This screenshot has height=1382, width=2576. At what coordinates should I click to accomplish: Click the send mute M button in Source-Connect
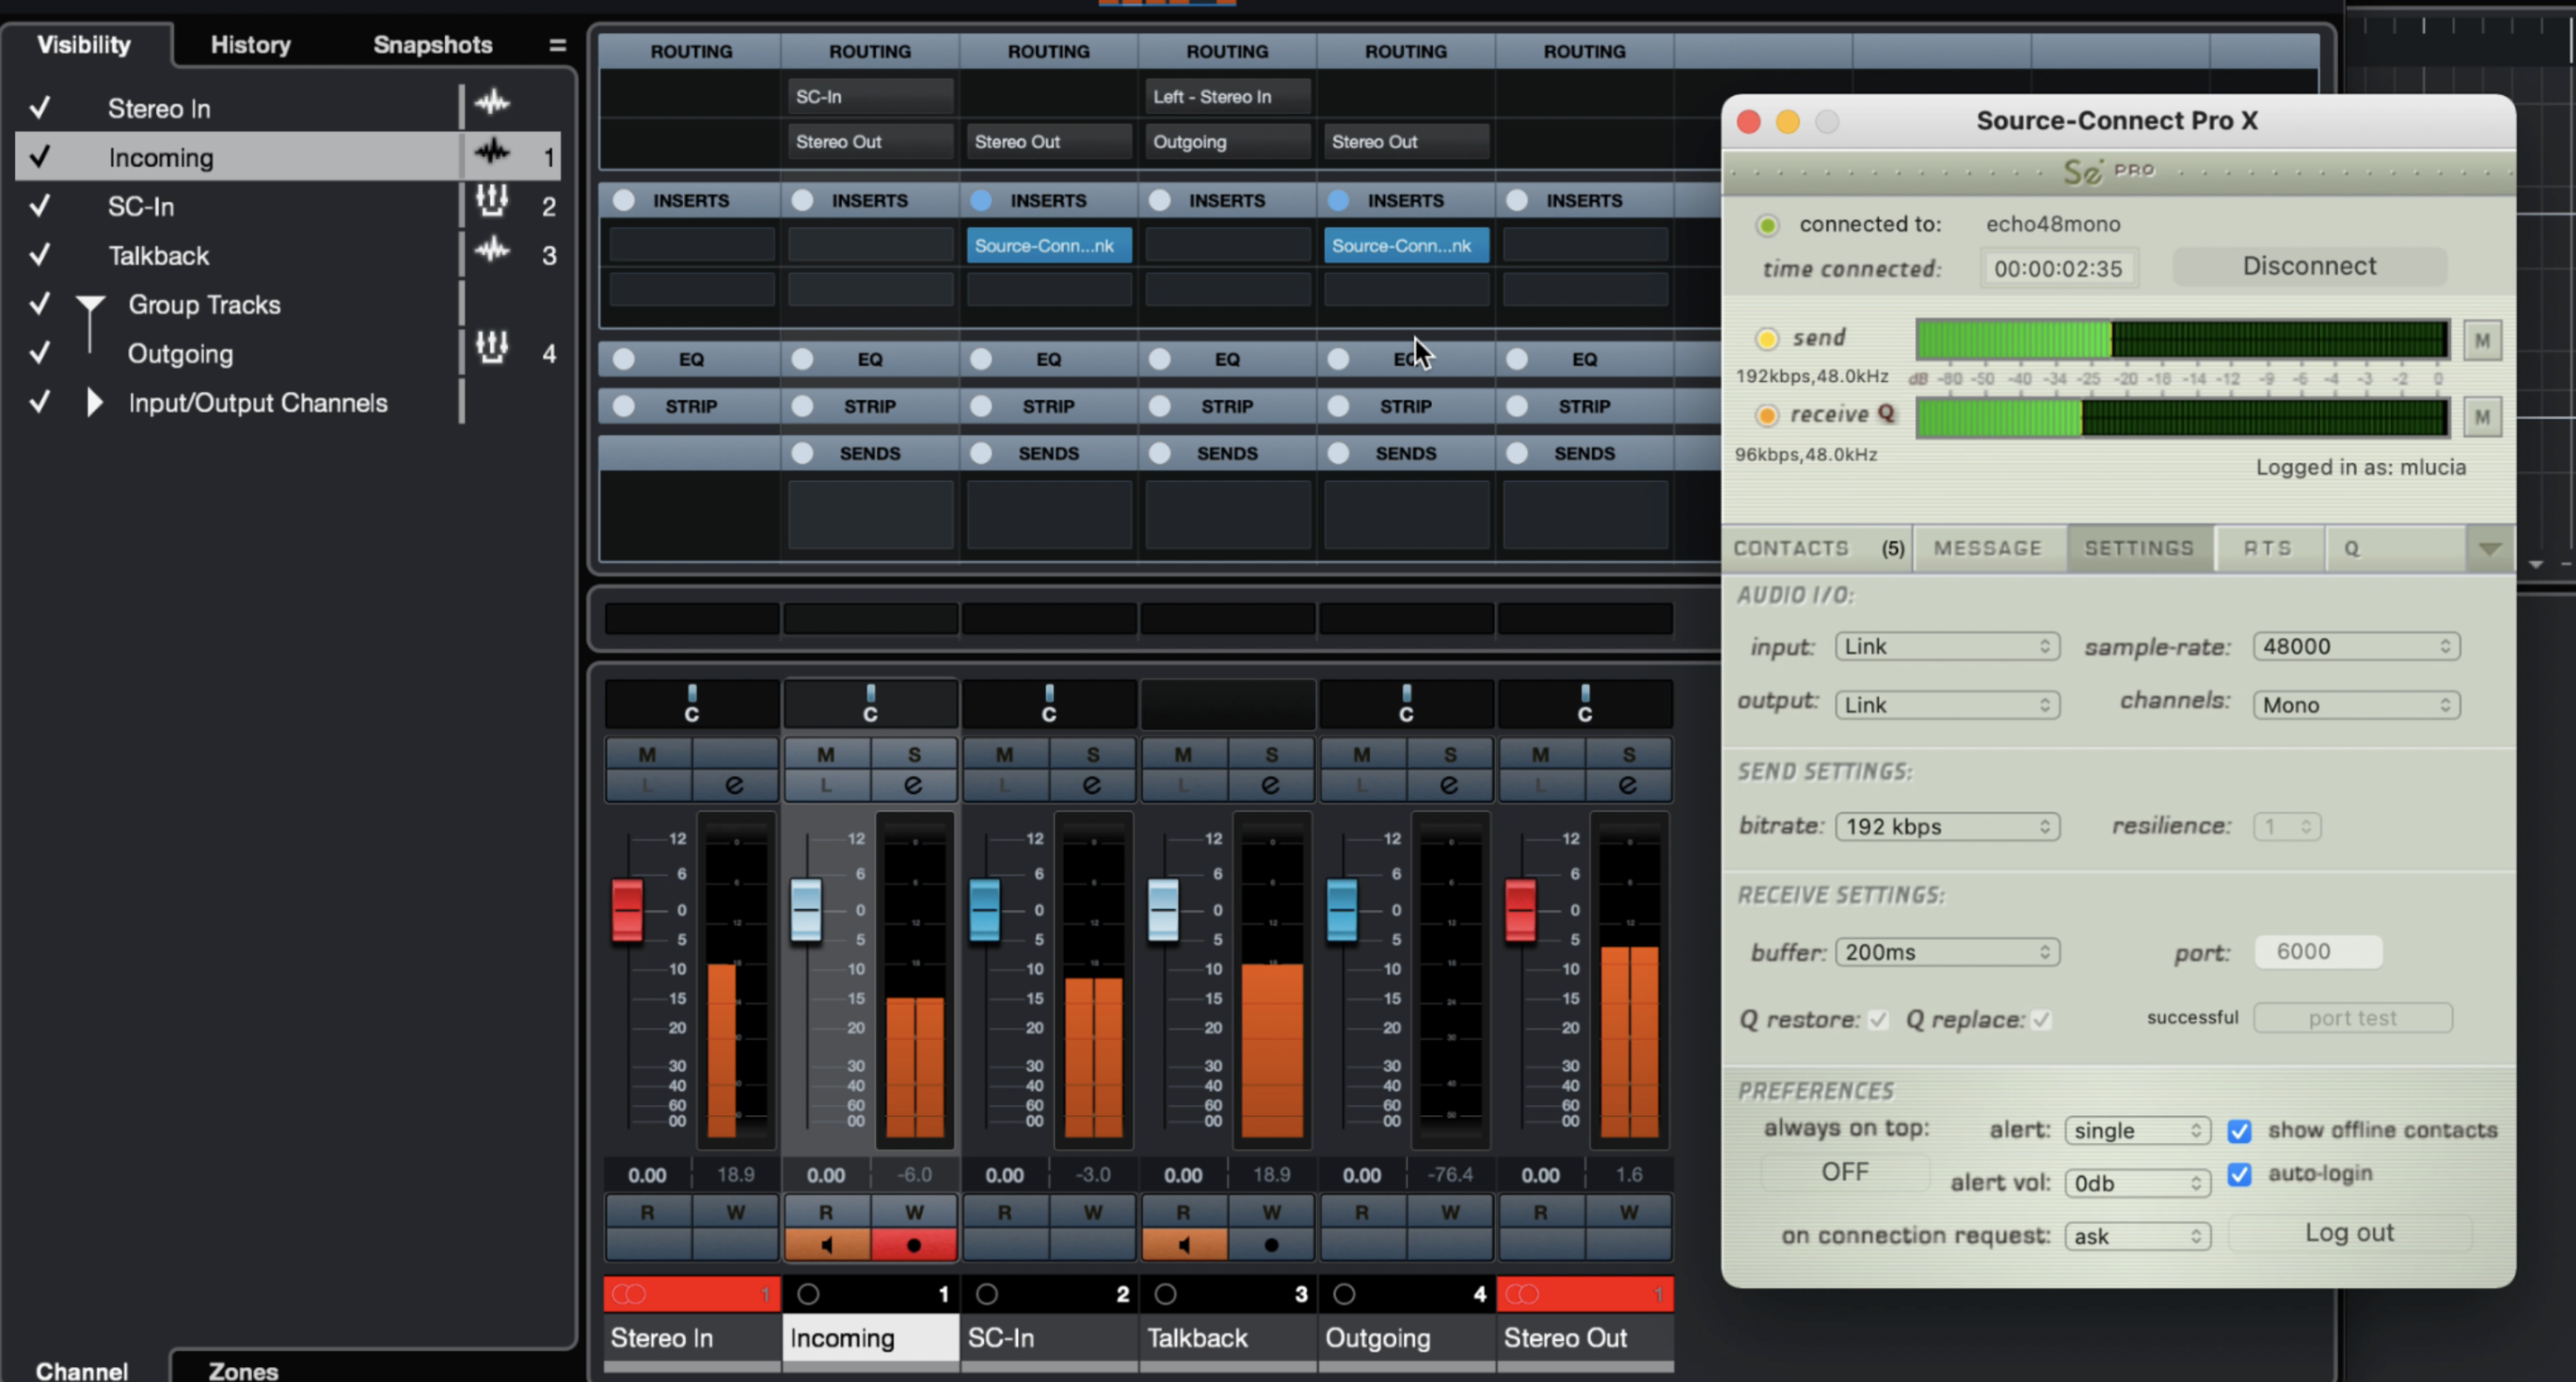tap(2481, 340)
